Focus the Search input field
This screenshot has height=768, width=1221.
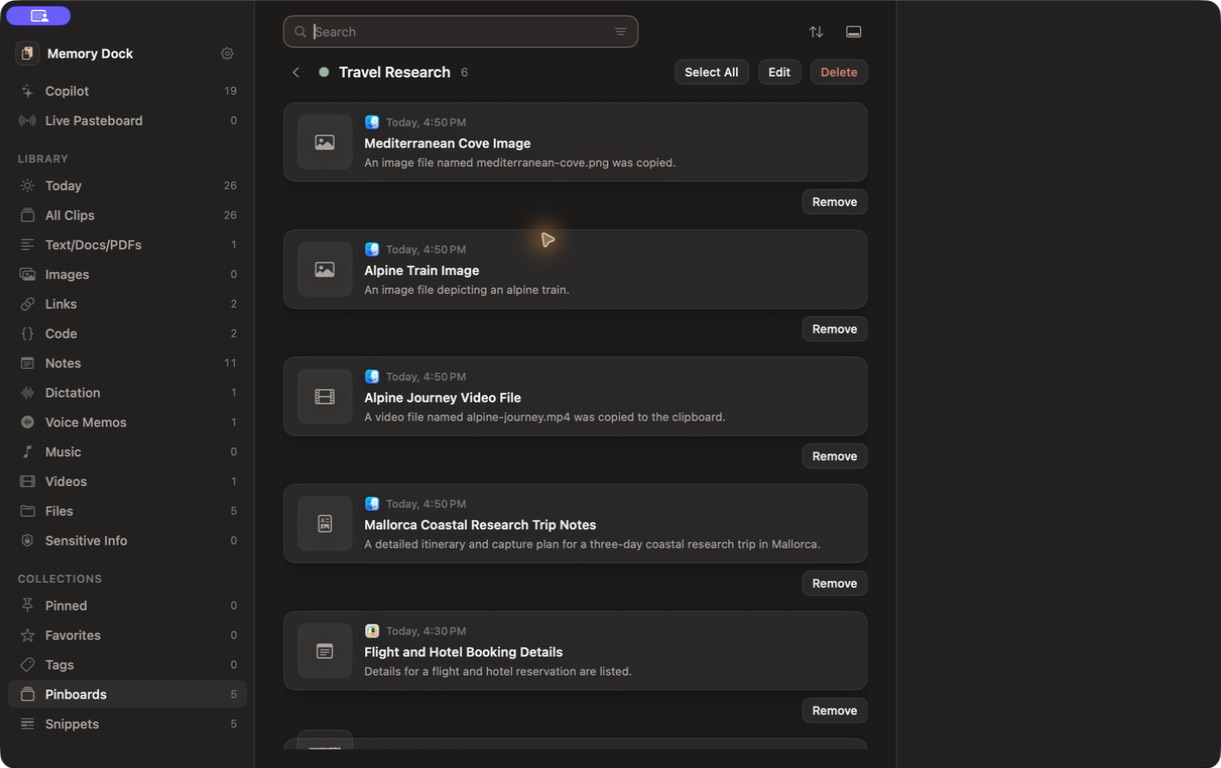pyautogui.click(x=460, y=32)
